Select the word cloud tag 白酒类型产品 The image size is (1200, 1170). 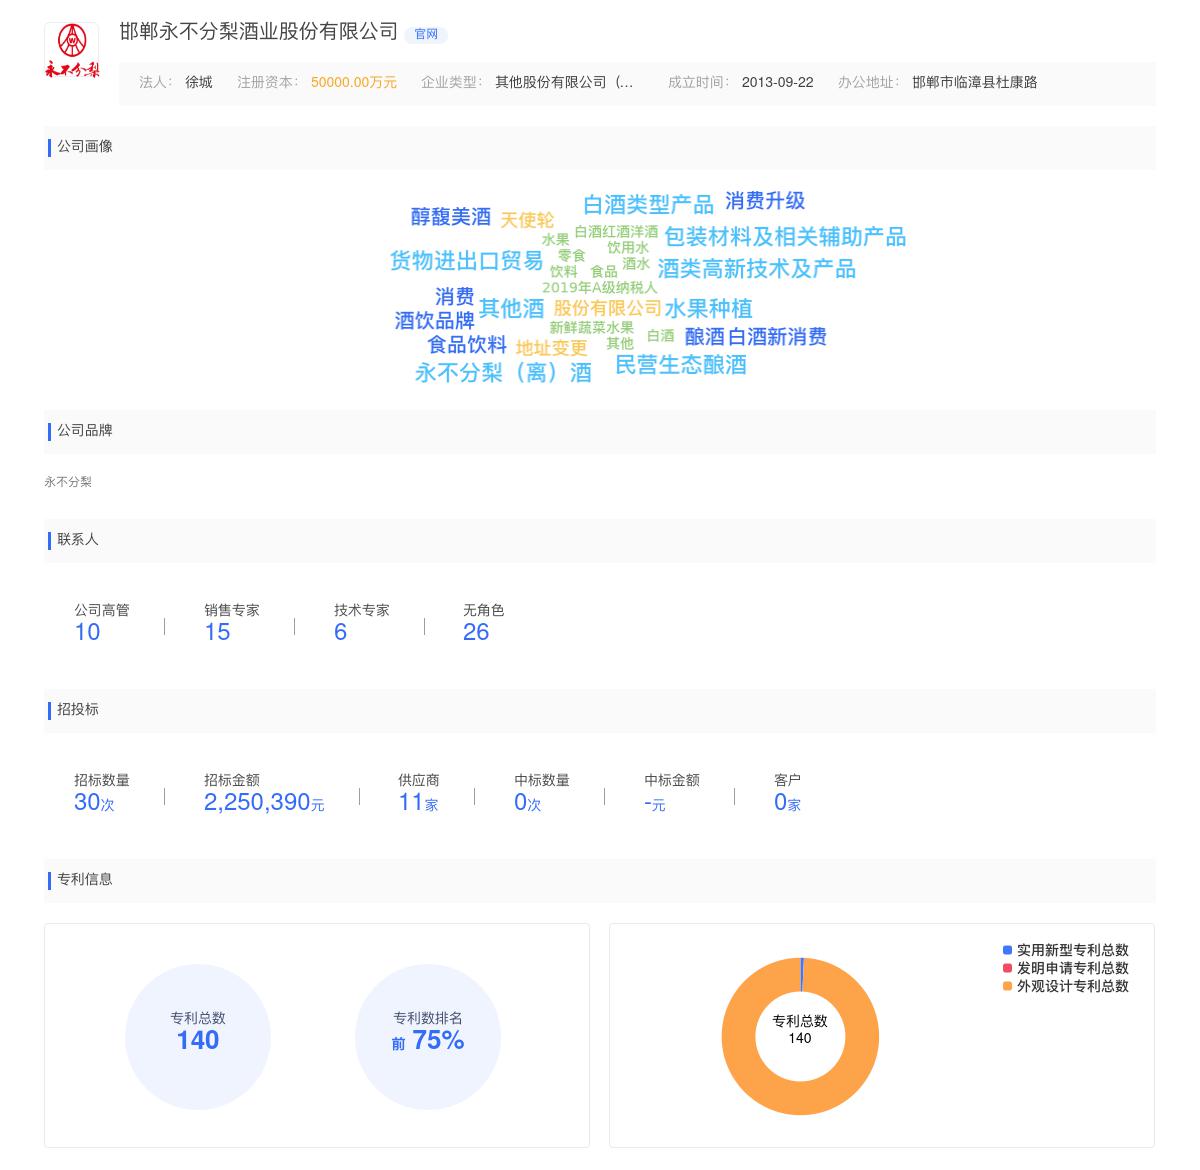[649, 205]
